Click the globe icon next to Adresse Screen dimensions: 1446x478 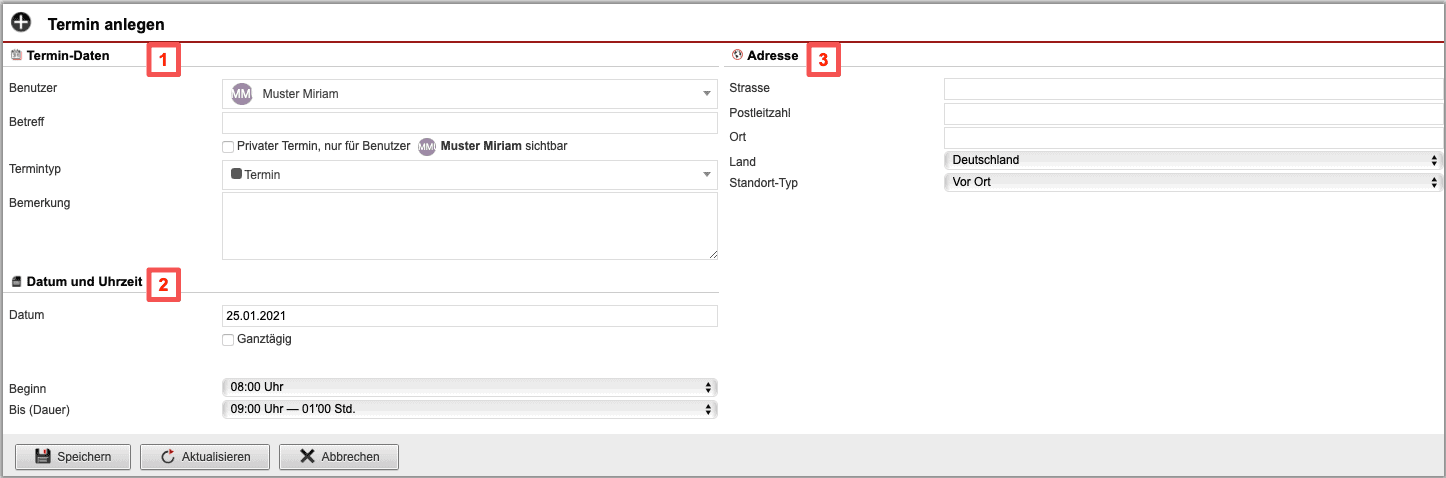pos(737,56)
